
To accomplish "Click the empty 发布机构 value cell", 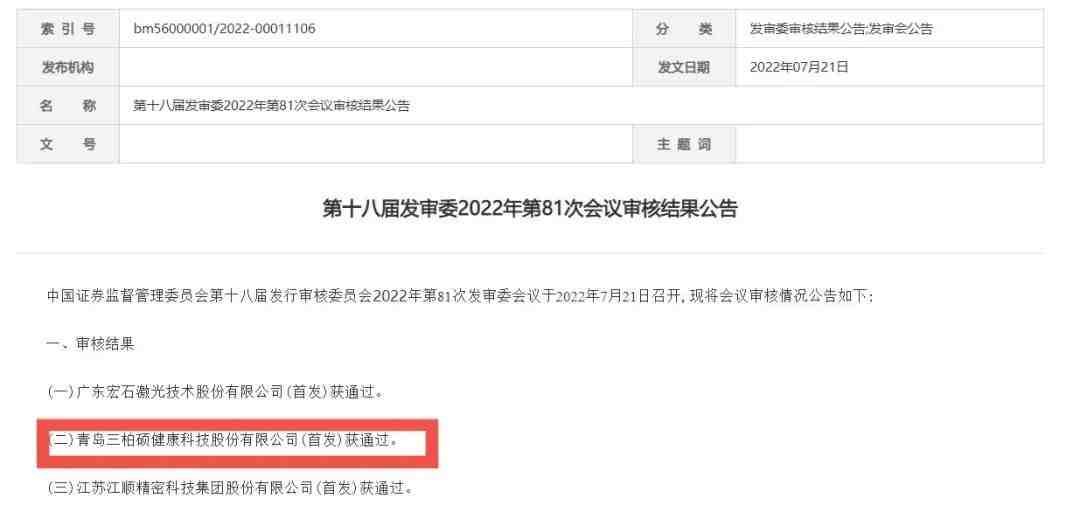I will pyautogui.click(x=375, y=67).
